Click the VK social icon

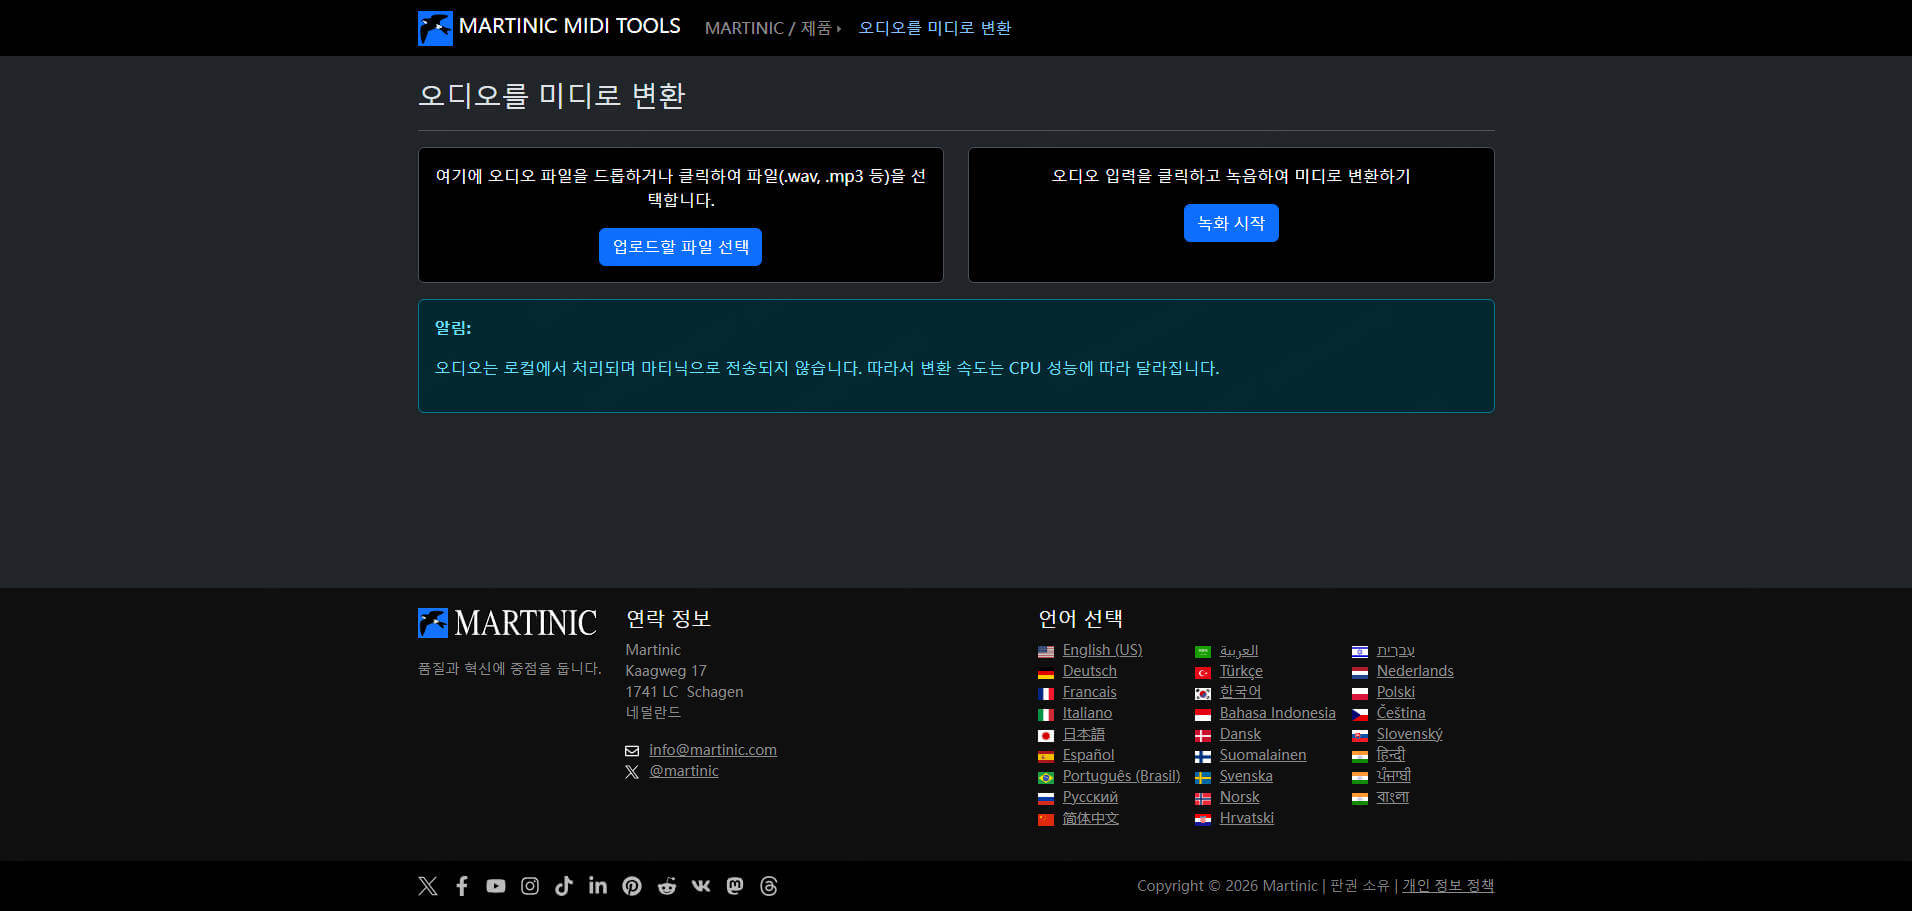point(701,886)
